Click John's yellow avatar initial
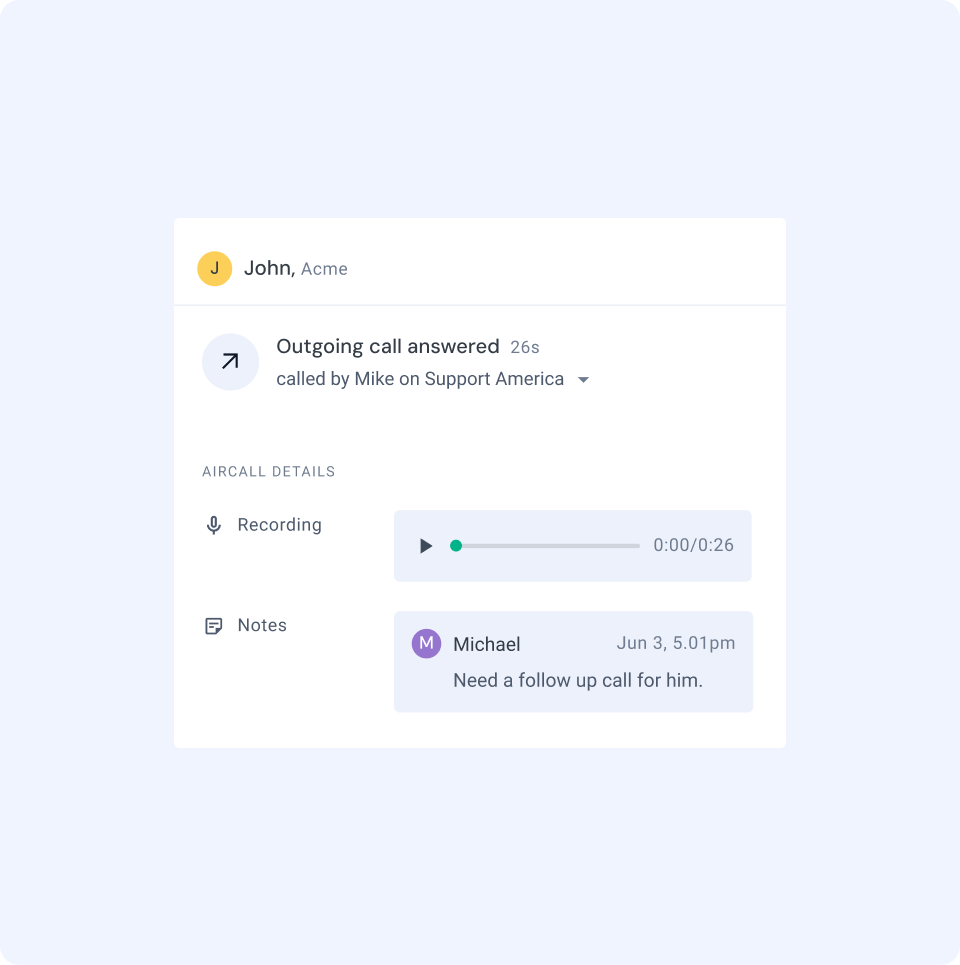The height and width of the screenshot is (965, 960). pos(214,268)
